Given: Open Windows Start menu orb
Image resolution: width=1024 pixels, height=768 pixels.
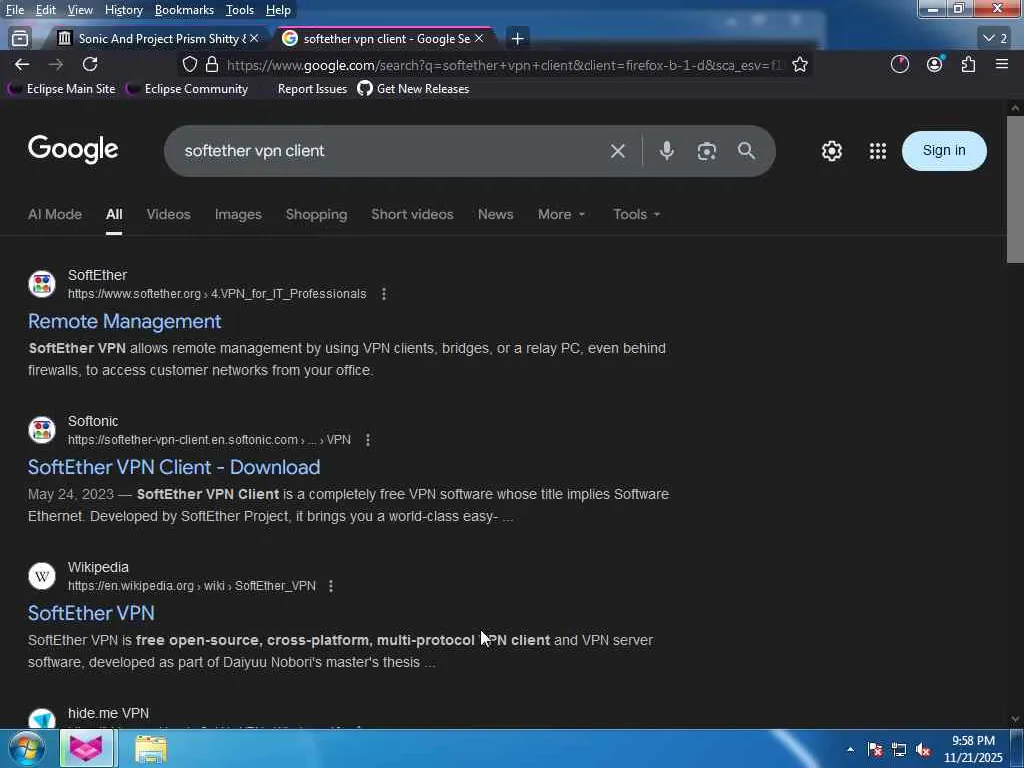Looking at the screenshot, I should pos(26,748).
